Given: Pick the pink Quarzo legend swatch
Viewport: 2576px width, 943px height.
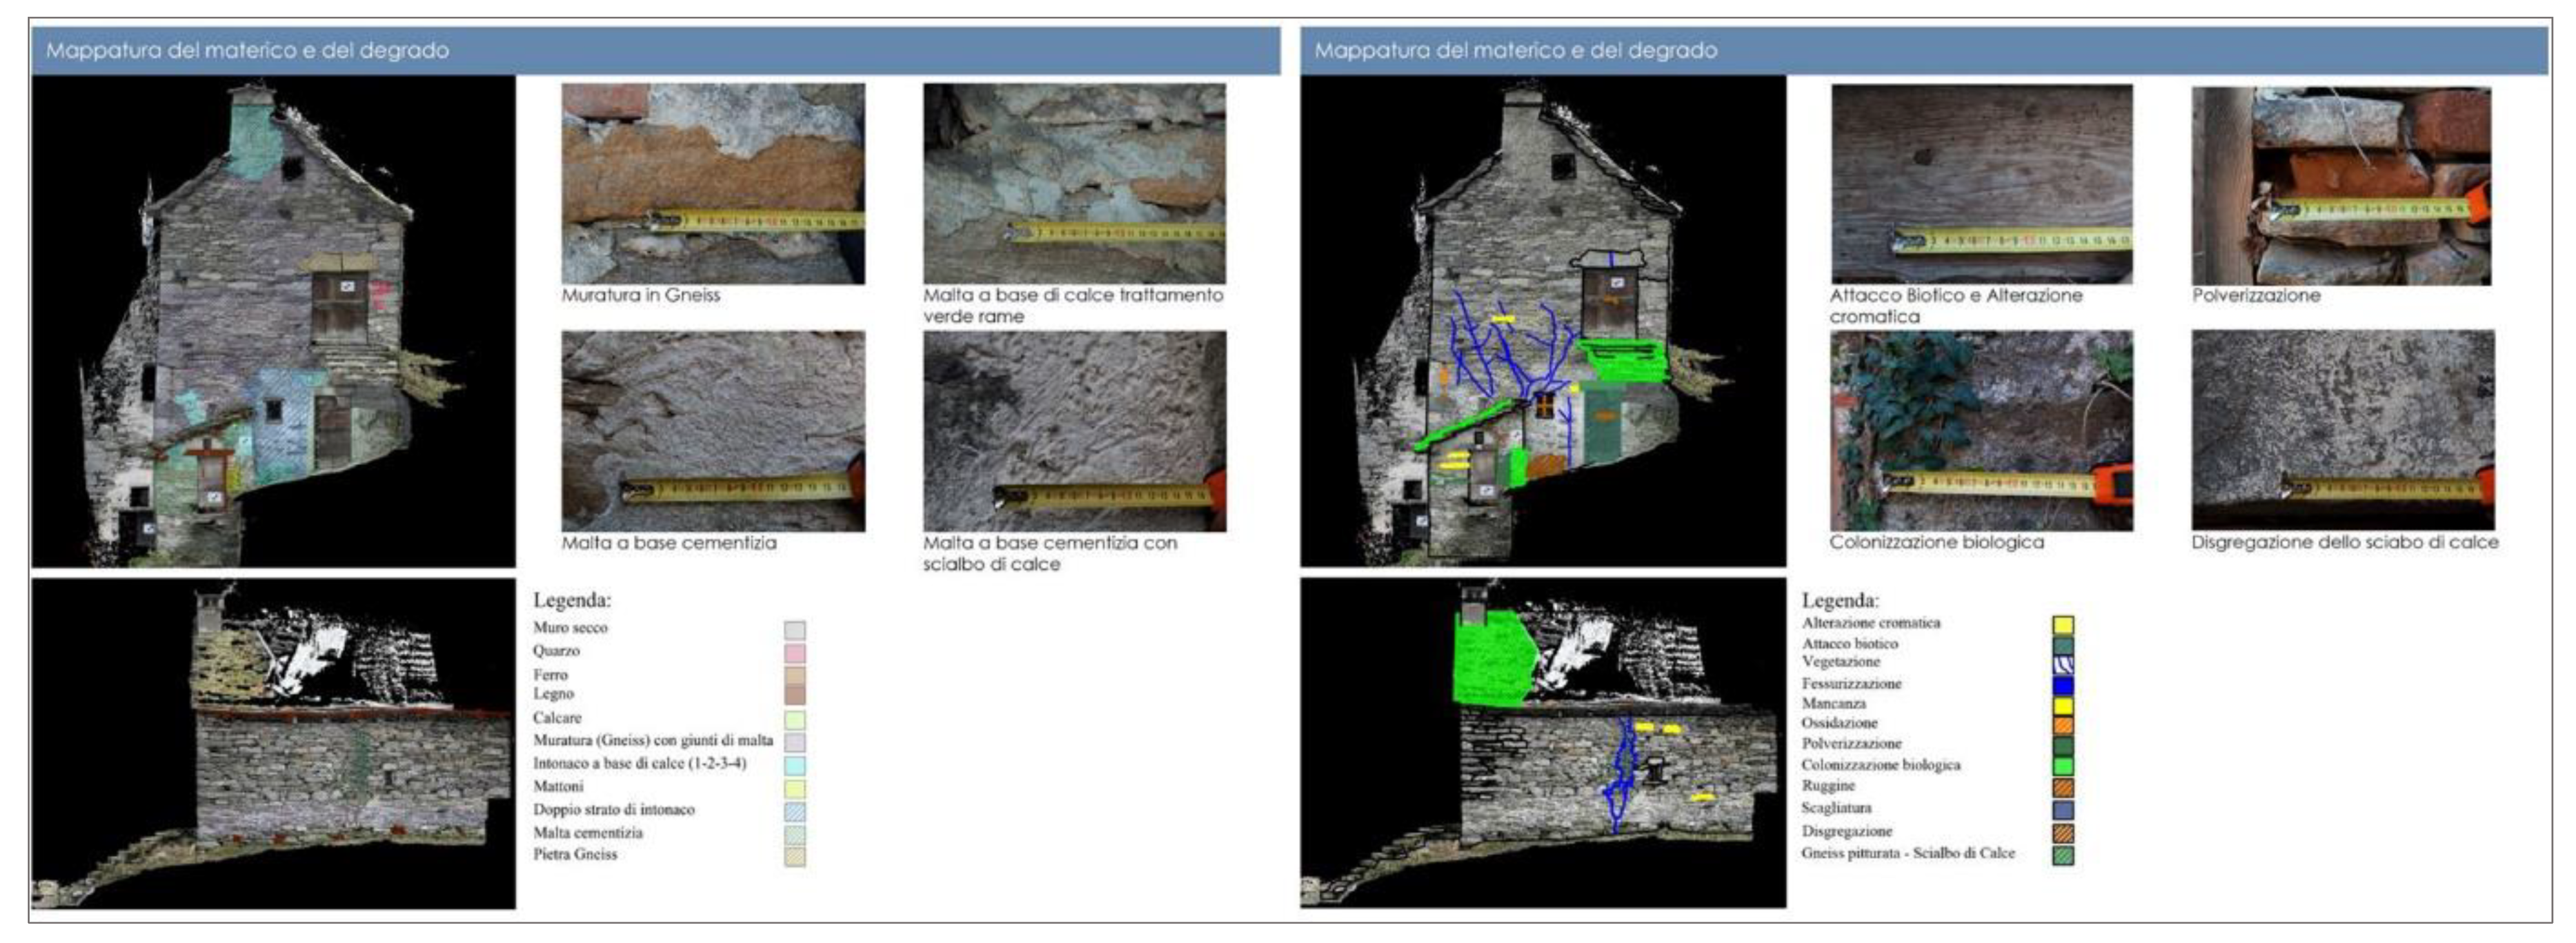Looking at the screenshot, I should [795, 653].
